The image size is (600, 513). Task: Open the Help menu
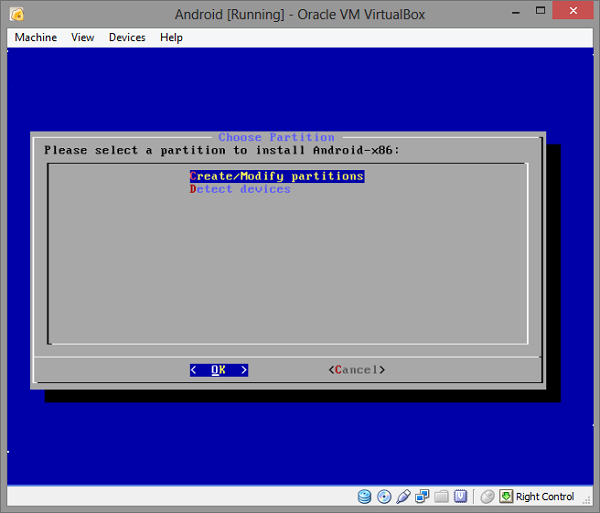pos(171,37)
